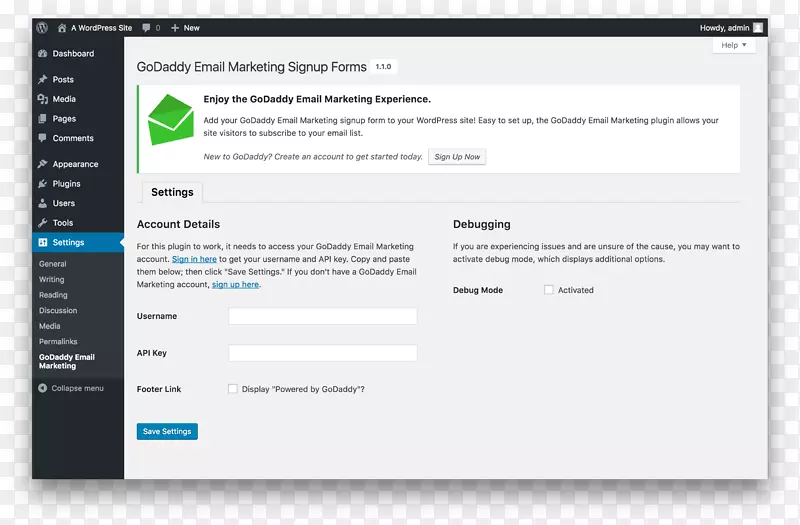The image size is (800, 525).
Task: Click Howdy, admin account text
Action: pos(724,28)
